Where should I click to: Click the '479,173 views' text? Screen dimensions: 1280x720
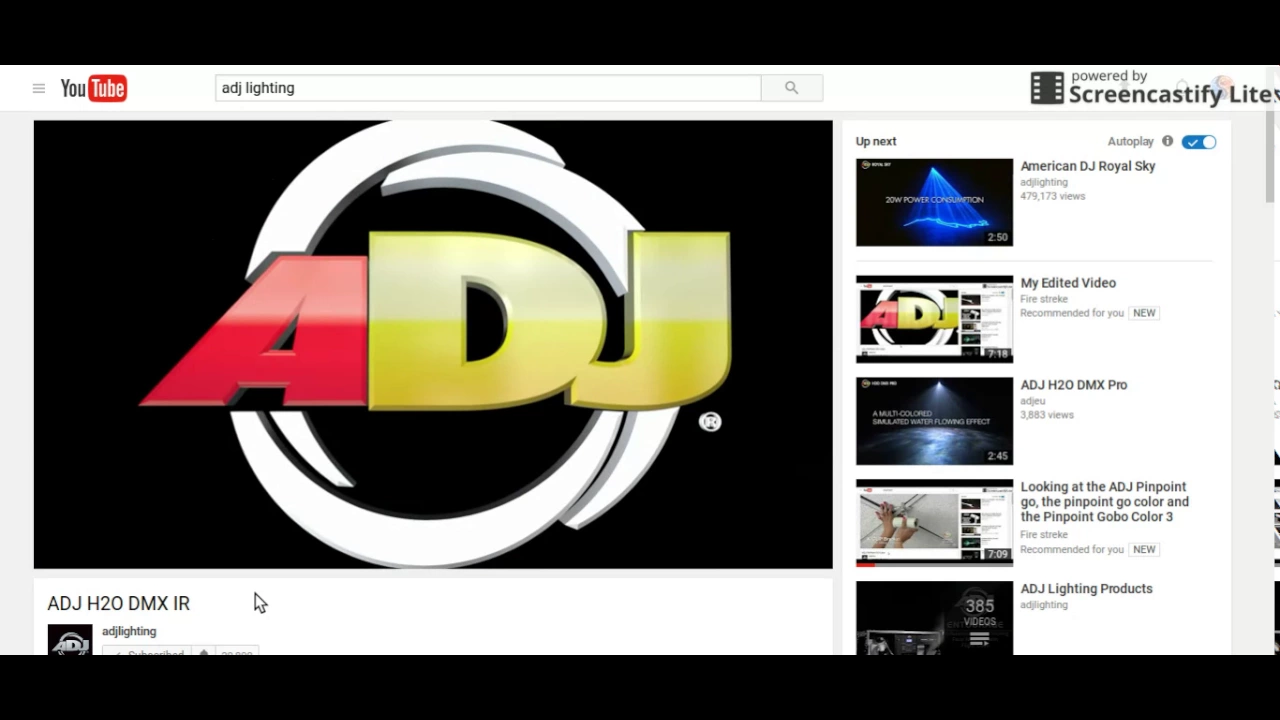coord(1052,196)
